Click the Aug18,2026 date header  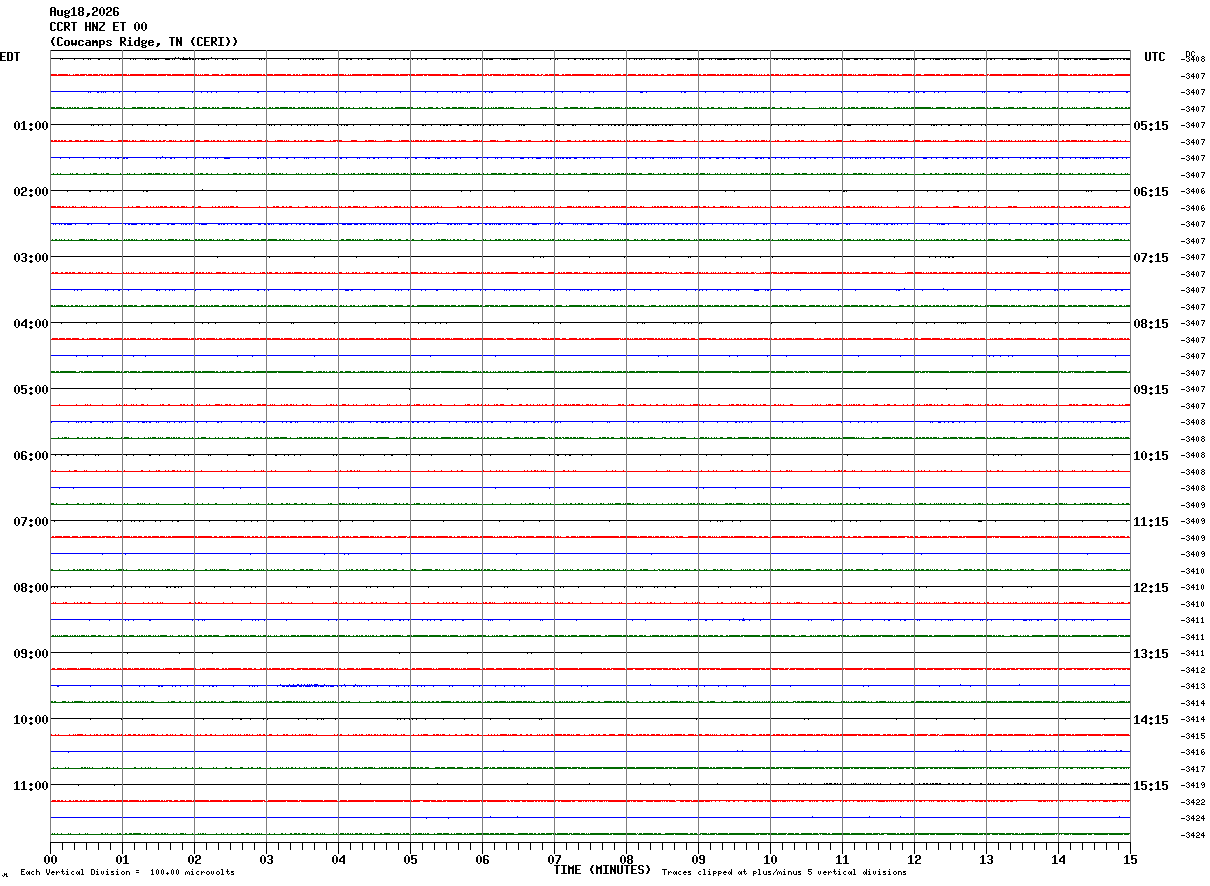pyautogui.click(x=84, y=12)
